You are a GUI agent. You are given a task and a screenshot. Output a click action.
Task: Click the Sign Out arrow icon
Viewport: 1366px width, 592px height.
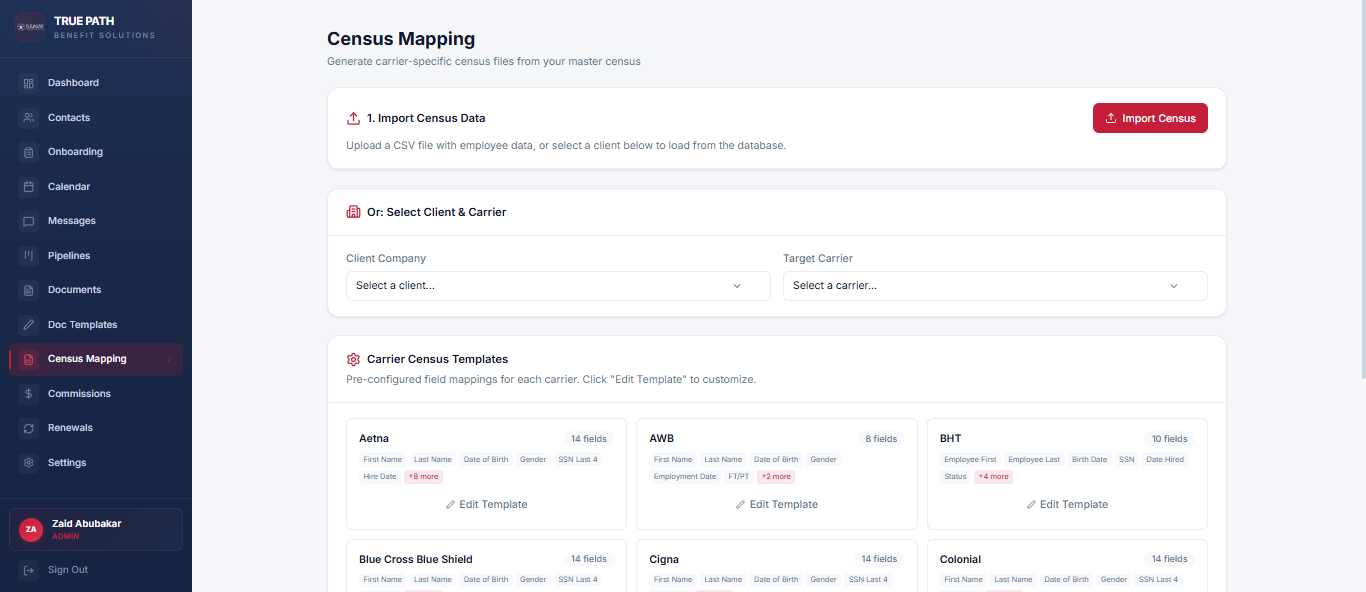click(29, 570)
